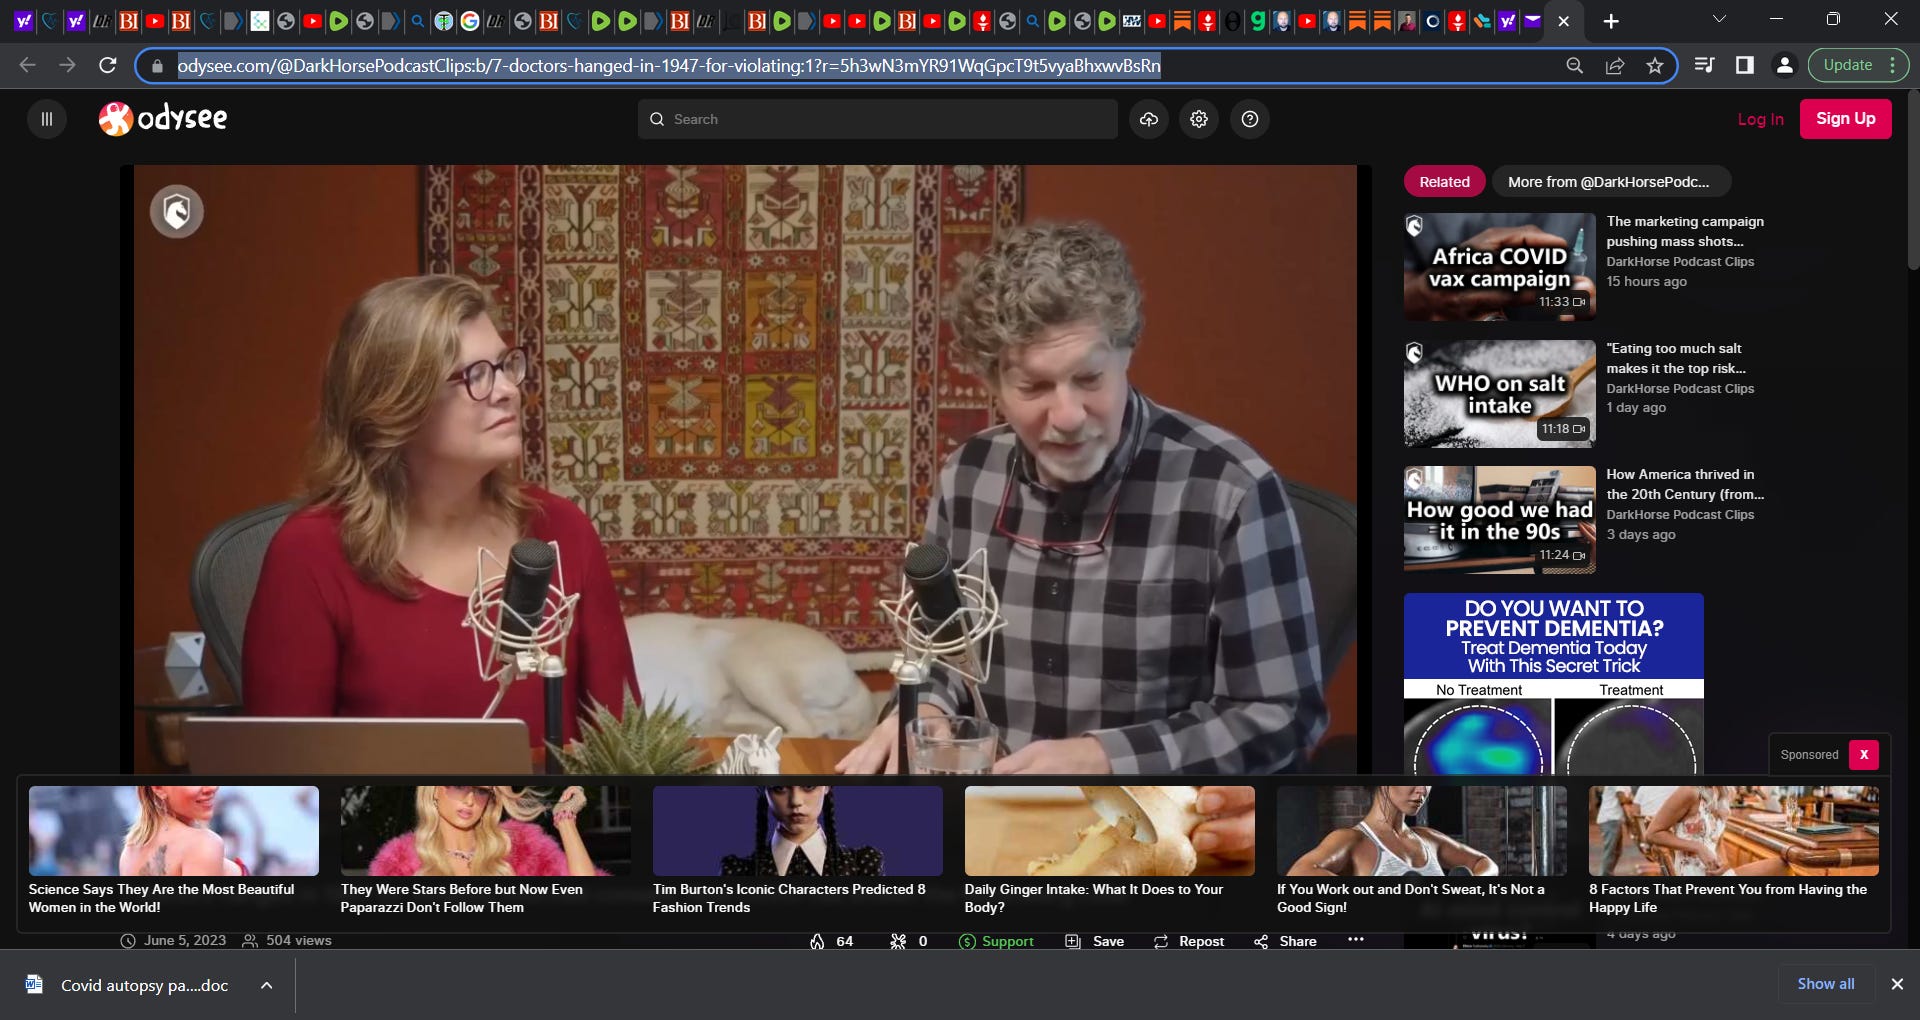Click the upload cloud icon
This screenshot has width=1920, height=1020.
tap(1149, 119)
